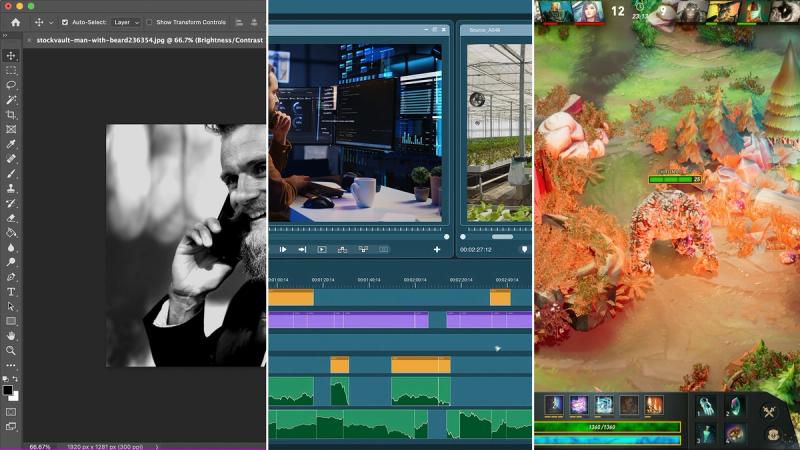
Task: Swap foreground and background colors
Action: point(15,379)
